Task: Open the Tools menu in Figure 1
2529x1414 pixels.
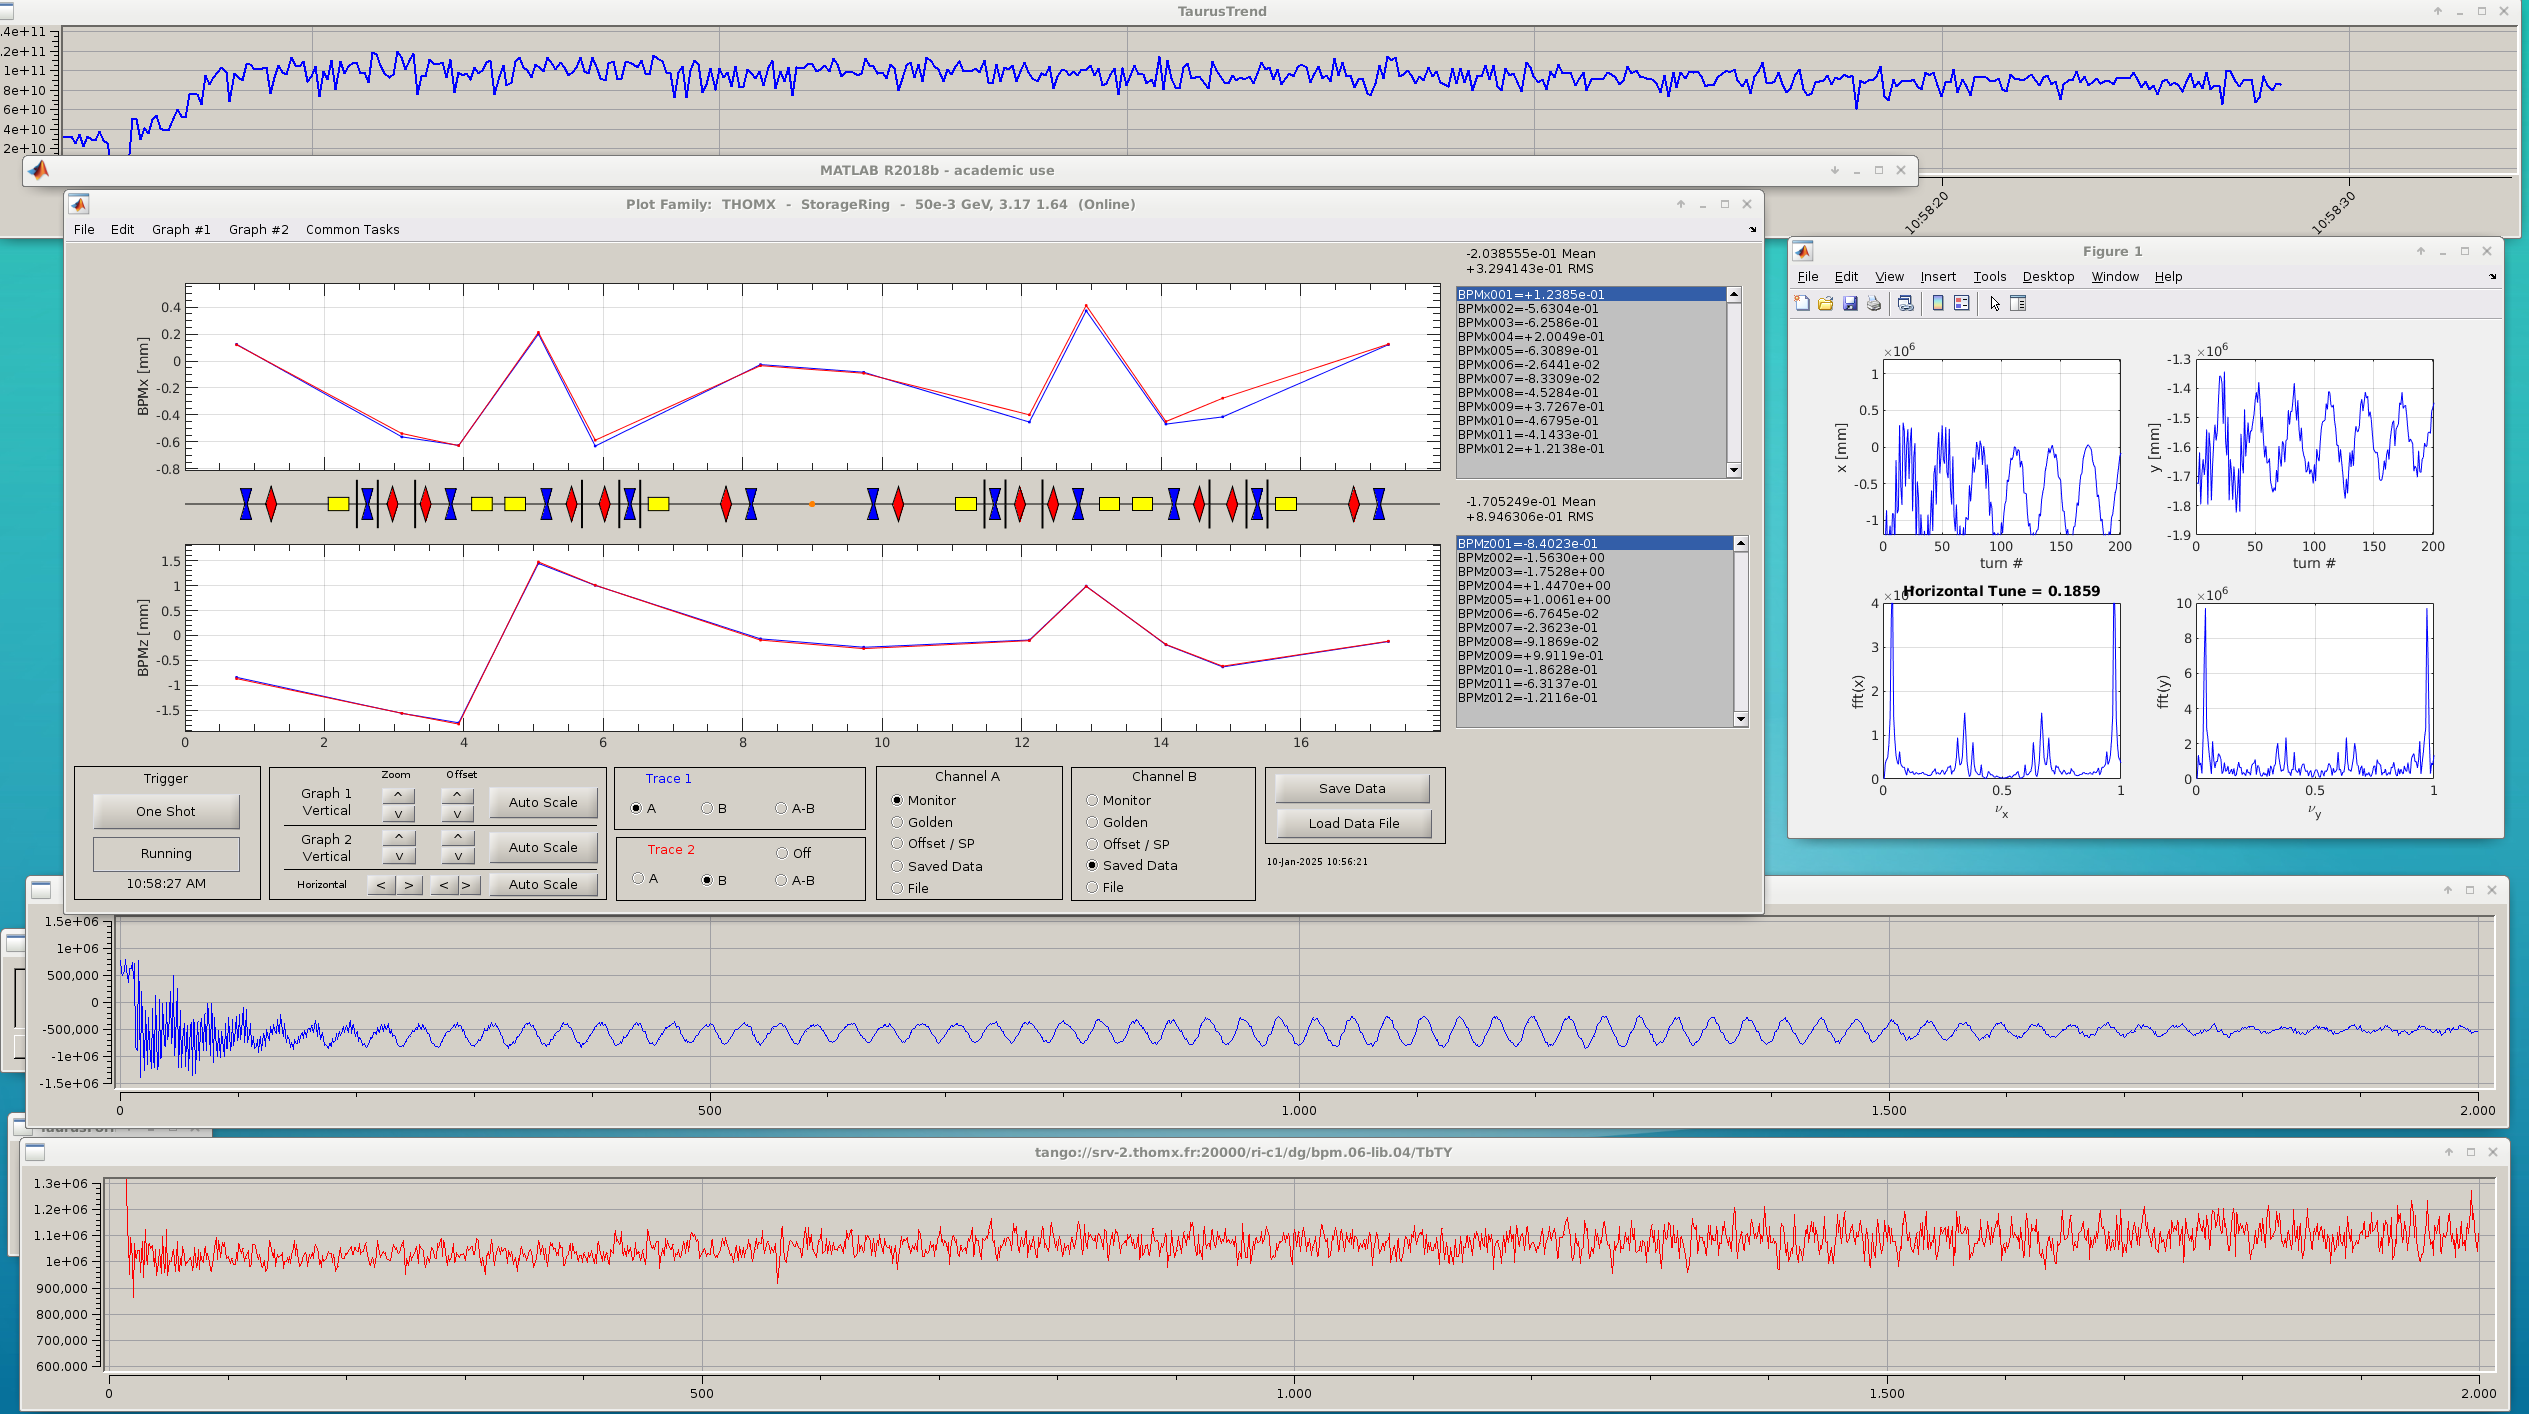Action: click(x=1989, y=277)
